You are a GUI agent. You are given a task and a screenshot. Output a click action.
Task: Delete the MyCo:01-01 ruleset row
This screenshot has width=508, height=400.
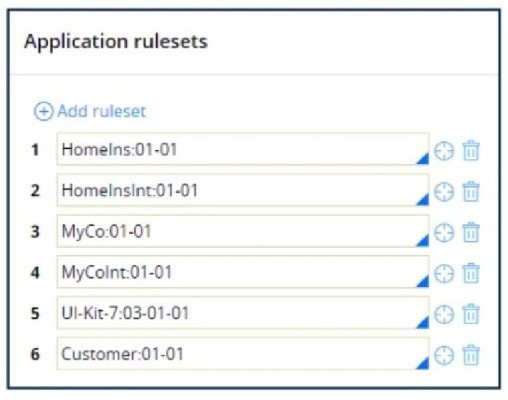(471, 232)
